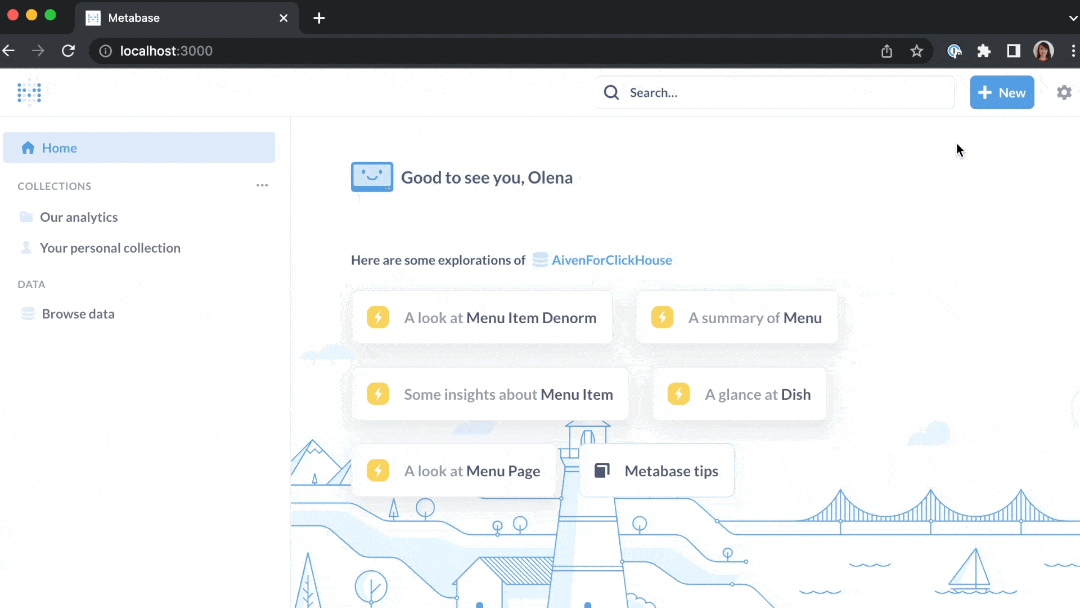
Task: Open the settings gear menu
Action: coord(1064,92)
